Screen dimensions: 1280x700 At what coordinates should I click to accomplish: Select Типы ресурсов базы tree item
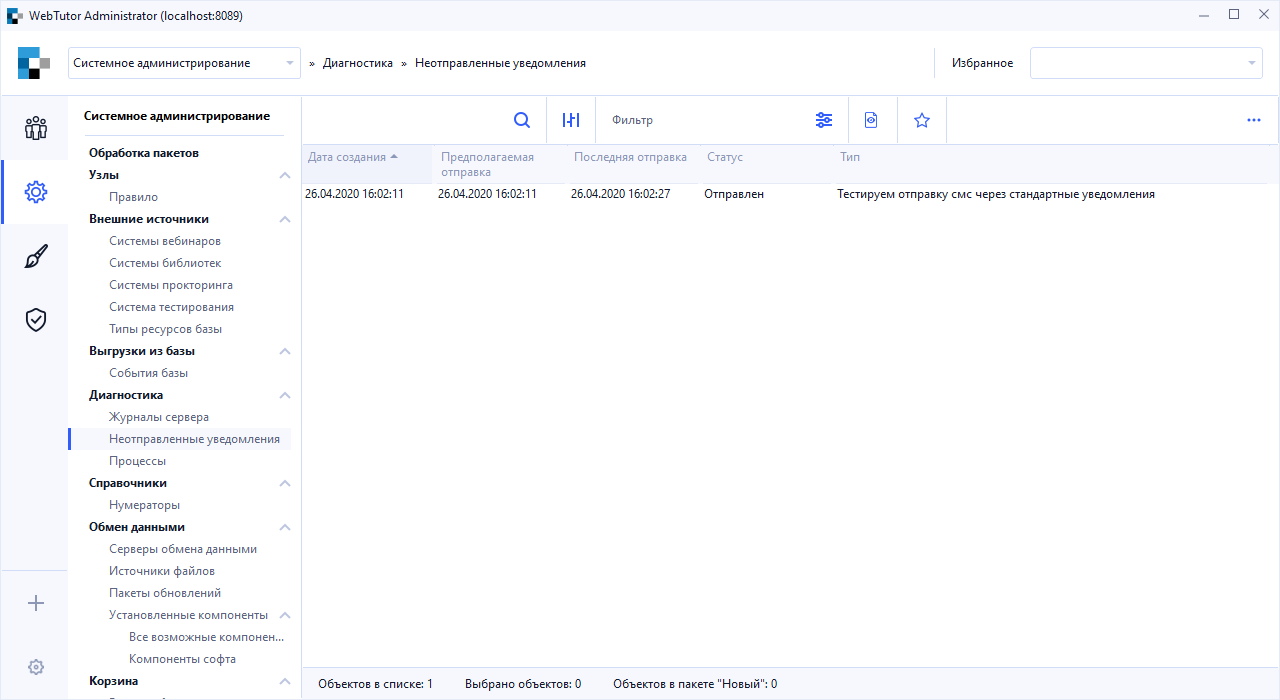165,329
